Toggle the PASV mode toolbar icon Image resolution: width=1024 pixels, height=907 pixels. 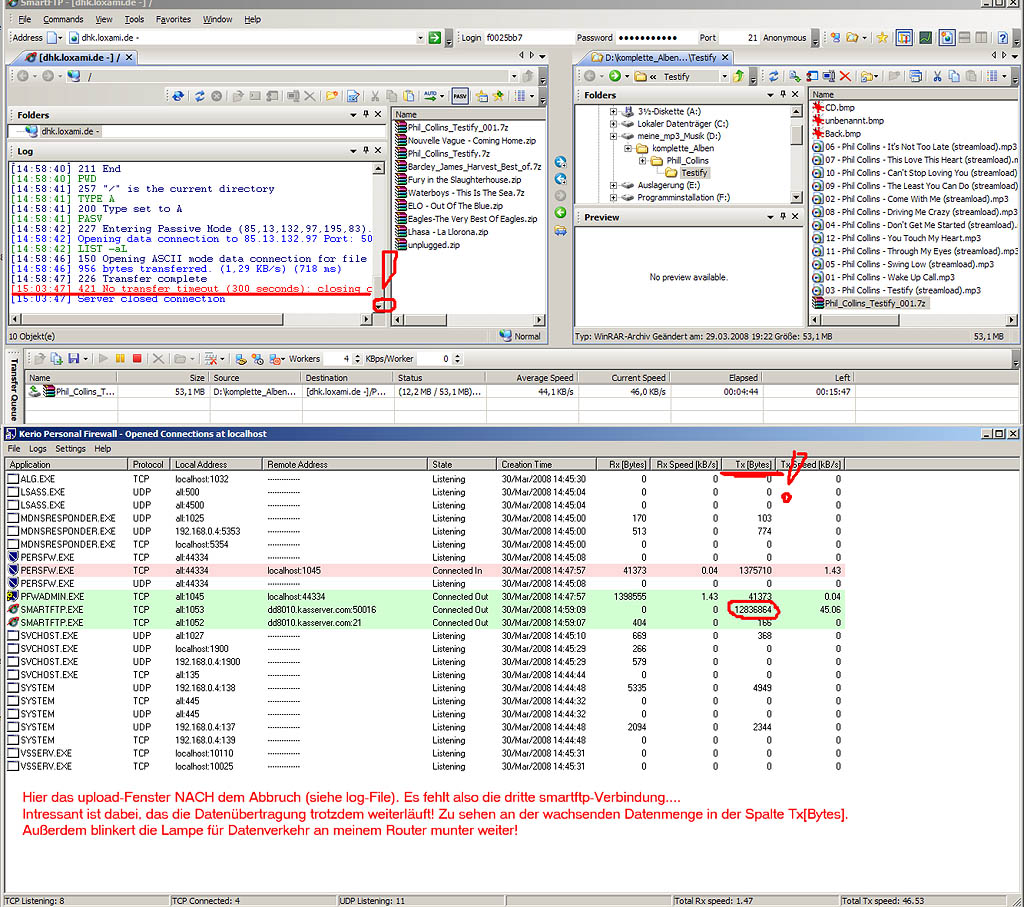pyautogui.click(x=459, y=96)
